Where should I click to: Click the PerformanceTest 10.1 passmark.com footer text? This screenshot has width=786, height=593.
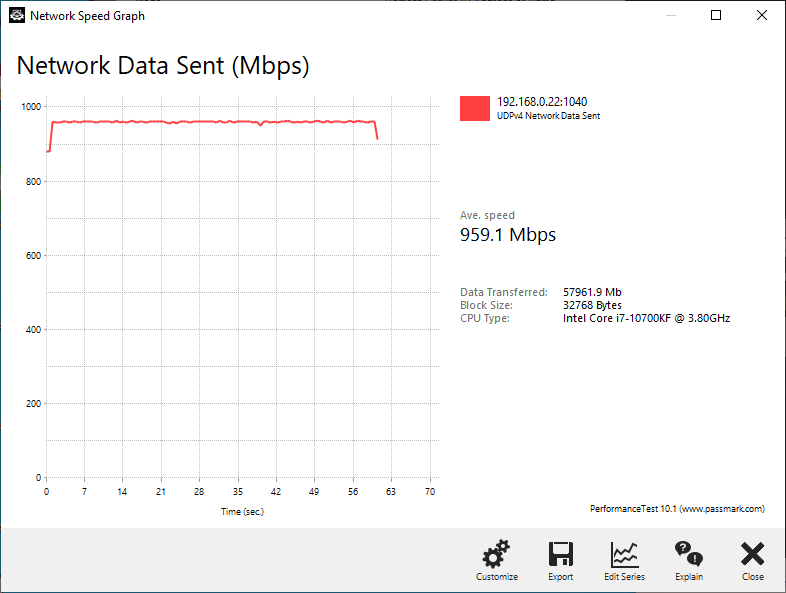point(677,509)
